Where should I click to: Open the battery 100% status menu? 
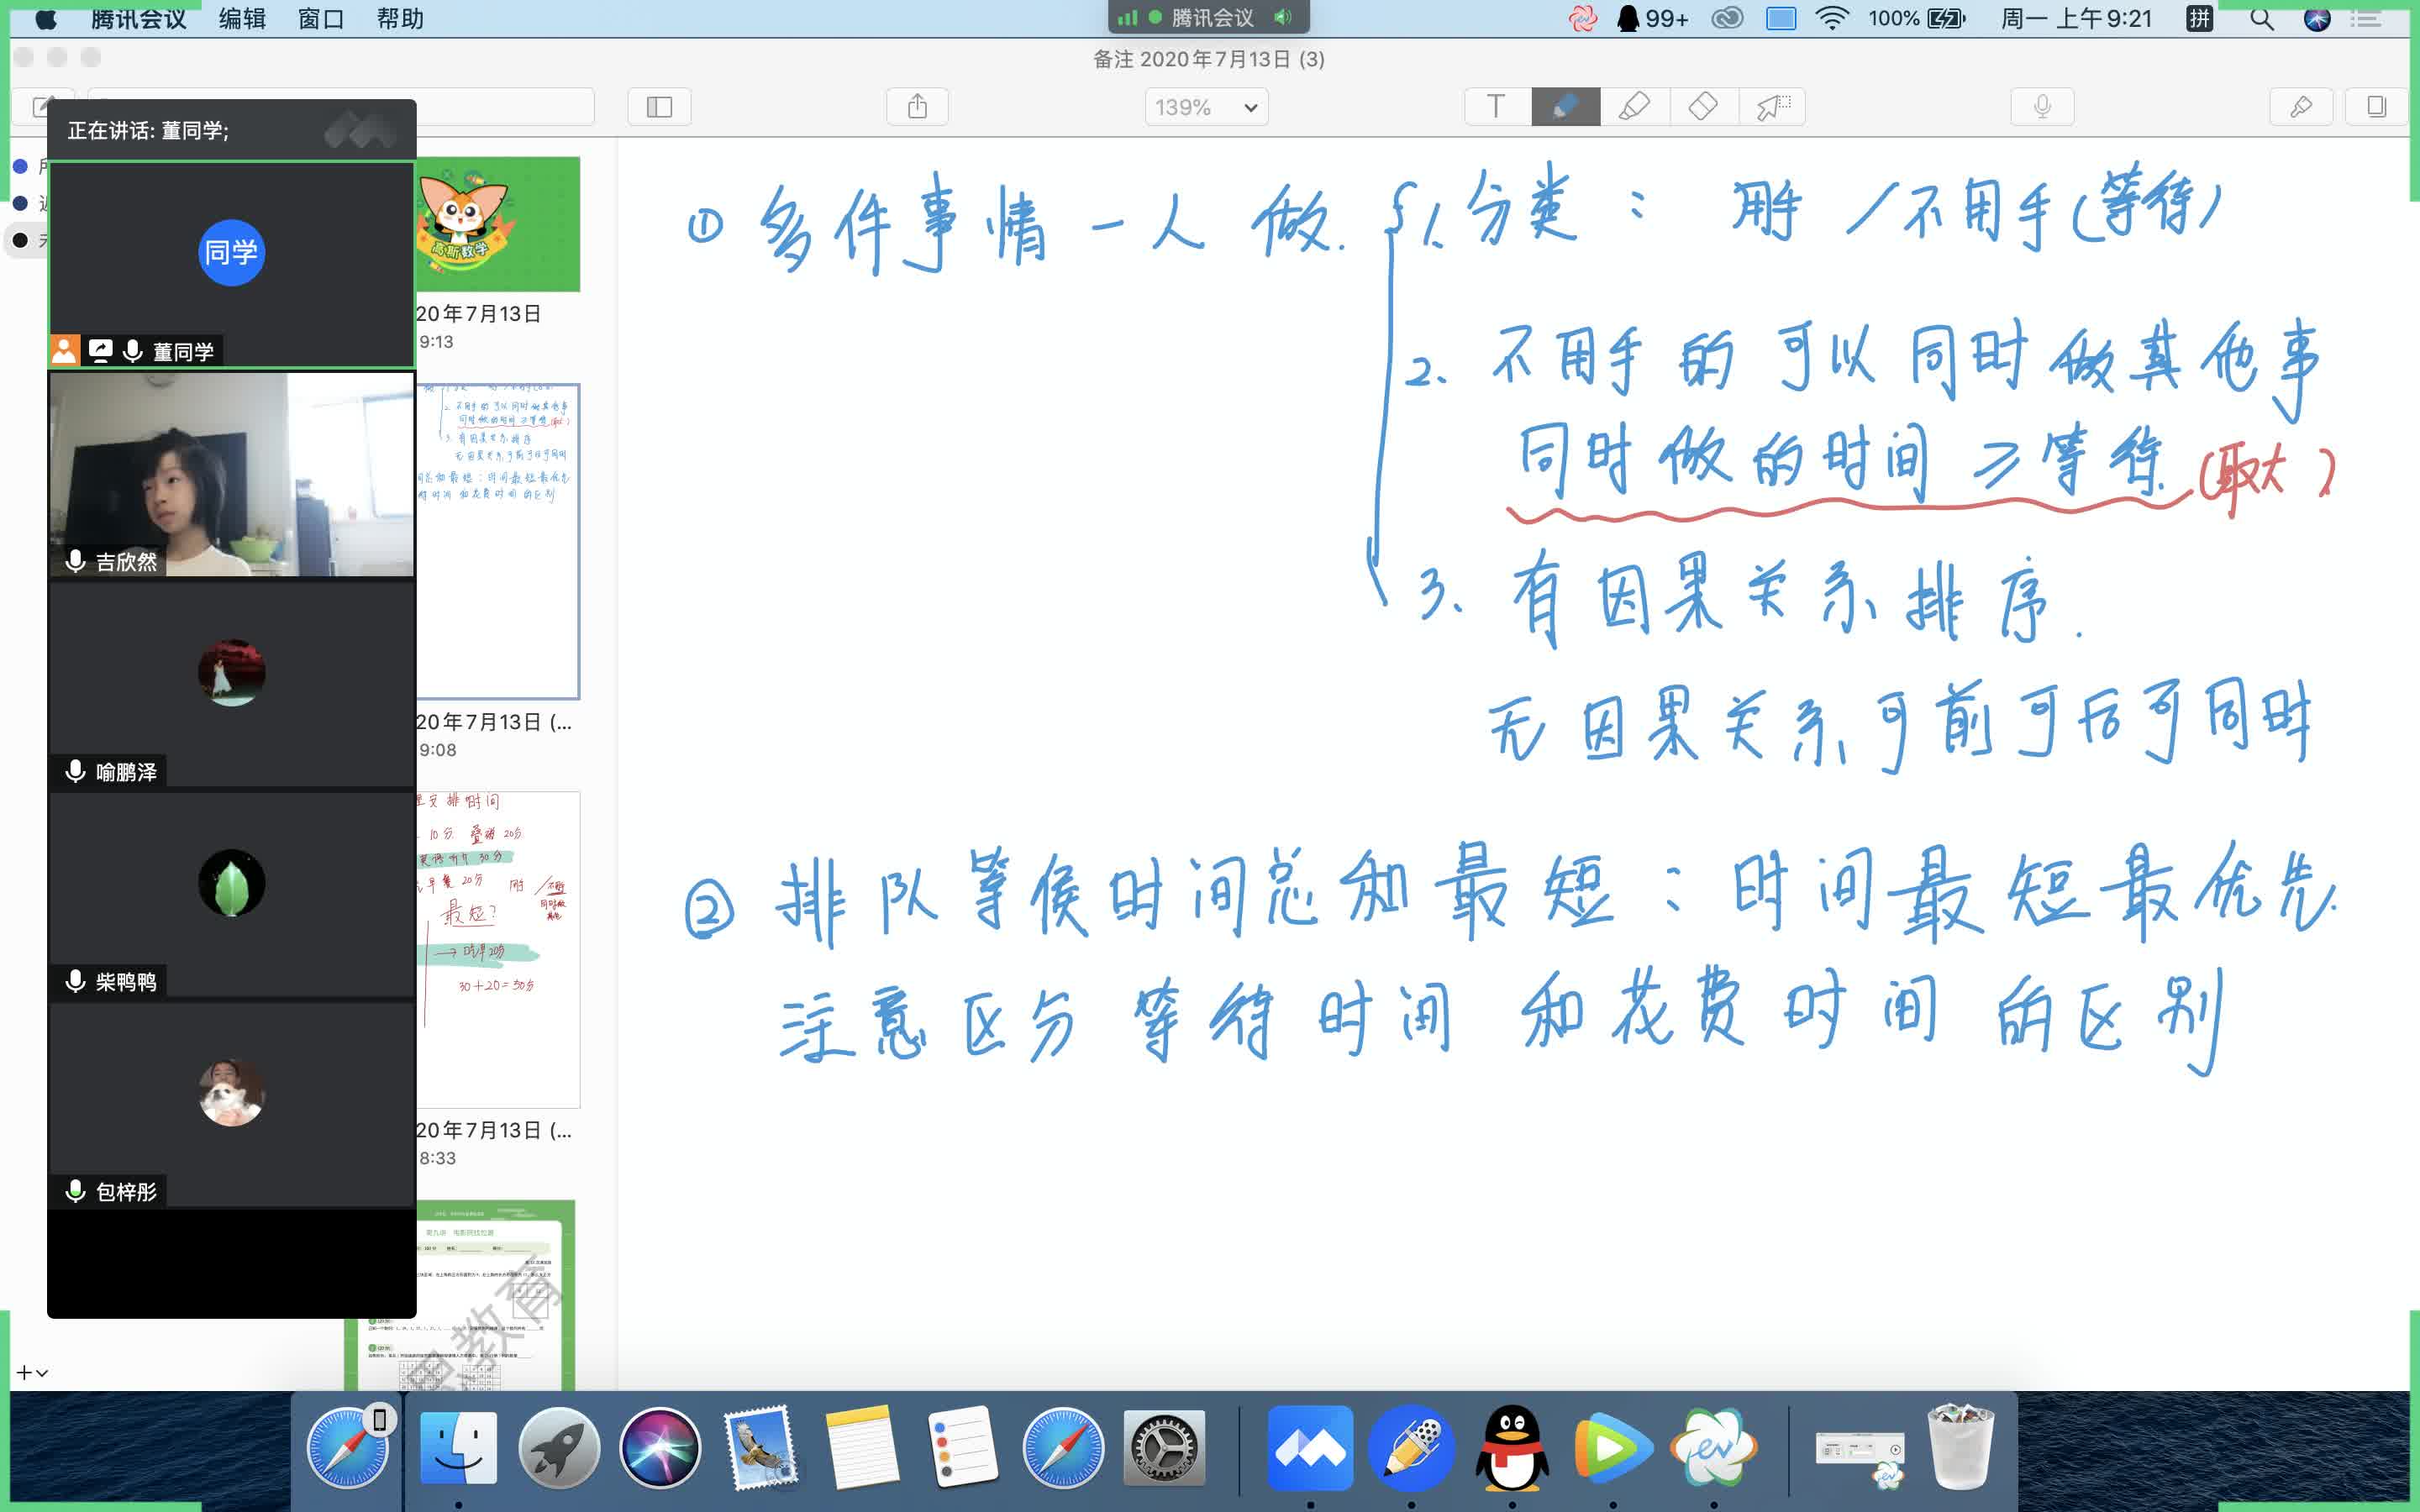[x=1917, y=18]
